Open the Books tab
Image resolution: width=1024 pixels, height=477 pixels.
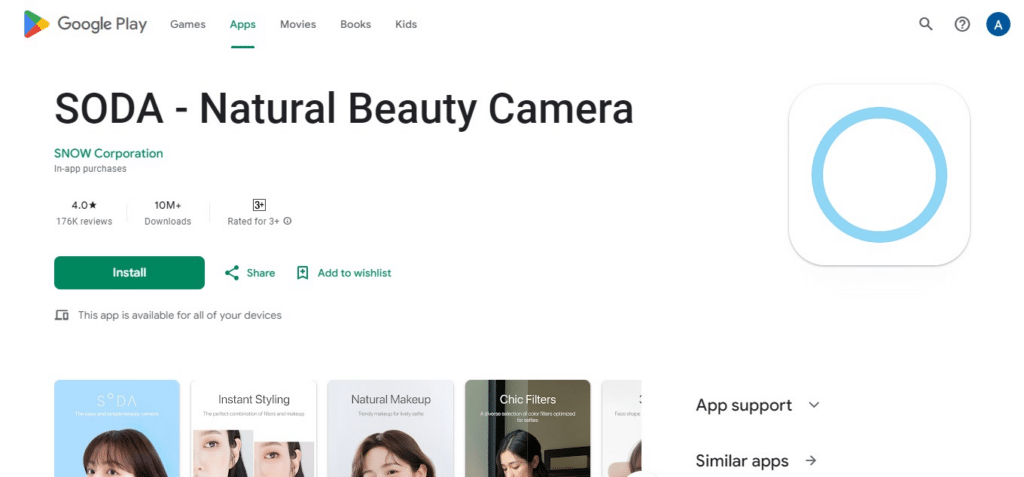(355, 24)
